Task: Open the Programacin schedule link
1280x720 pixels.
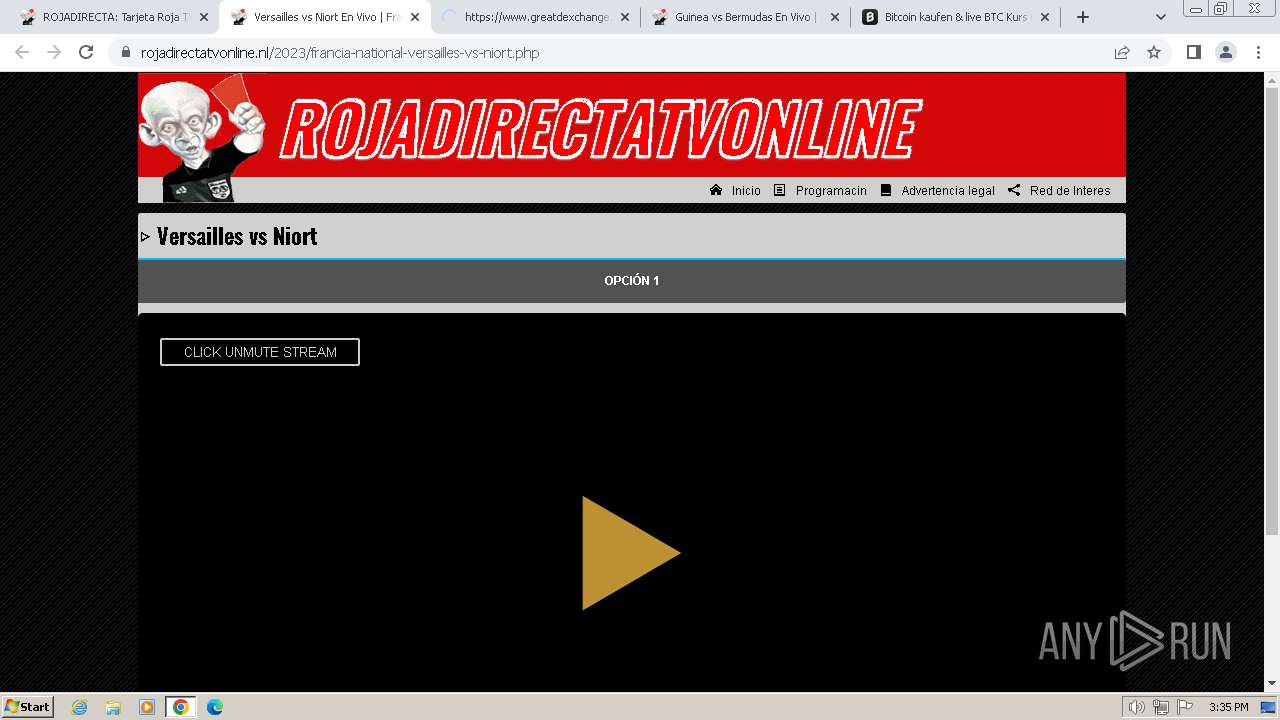Action: [831, 191]
